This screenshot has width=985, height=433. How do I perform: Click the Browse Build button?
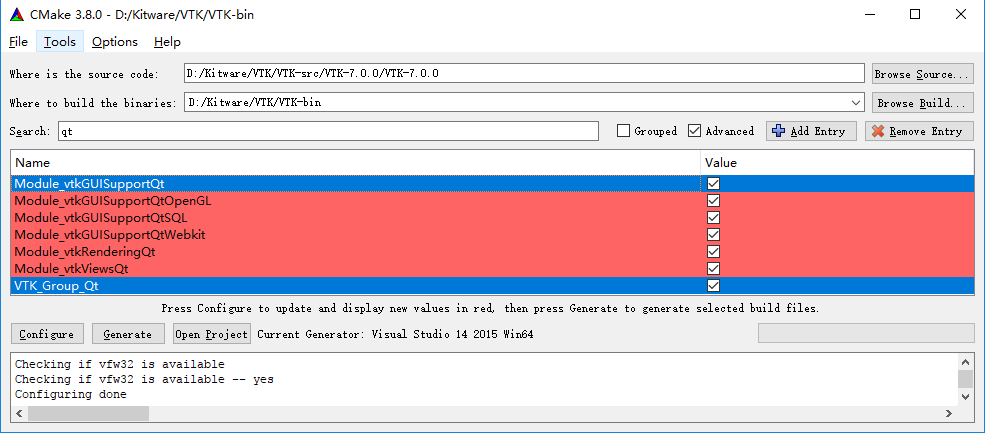click(923, 102)
